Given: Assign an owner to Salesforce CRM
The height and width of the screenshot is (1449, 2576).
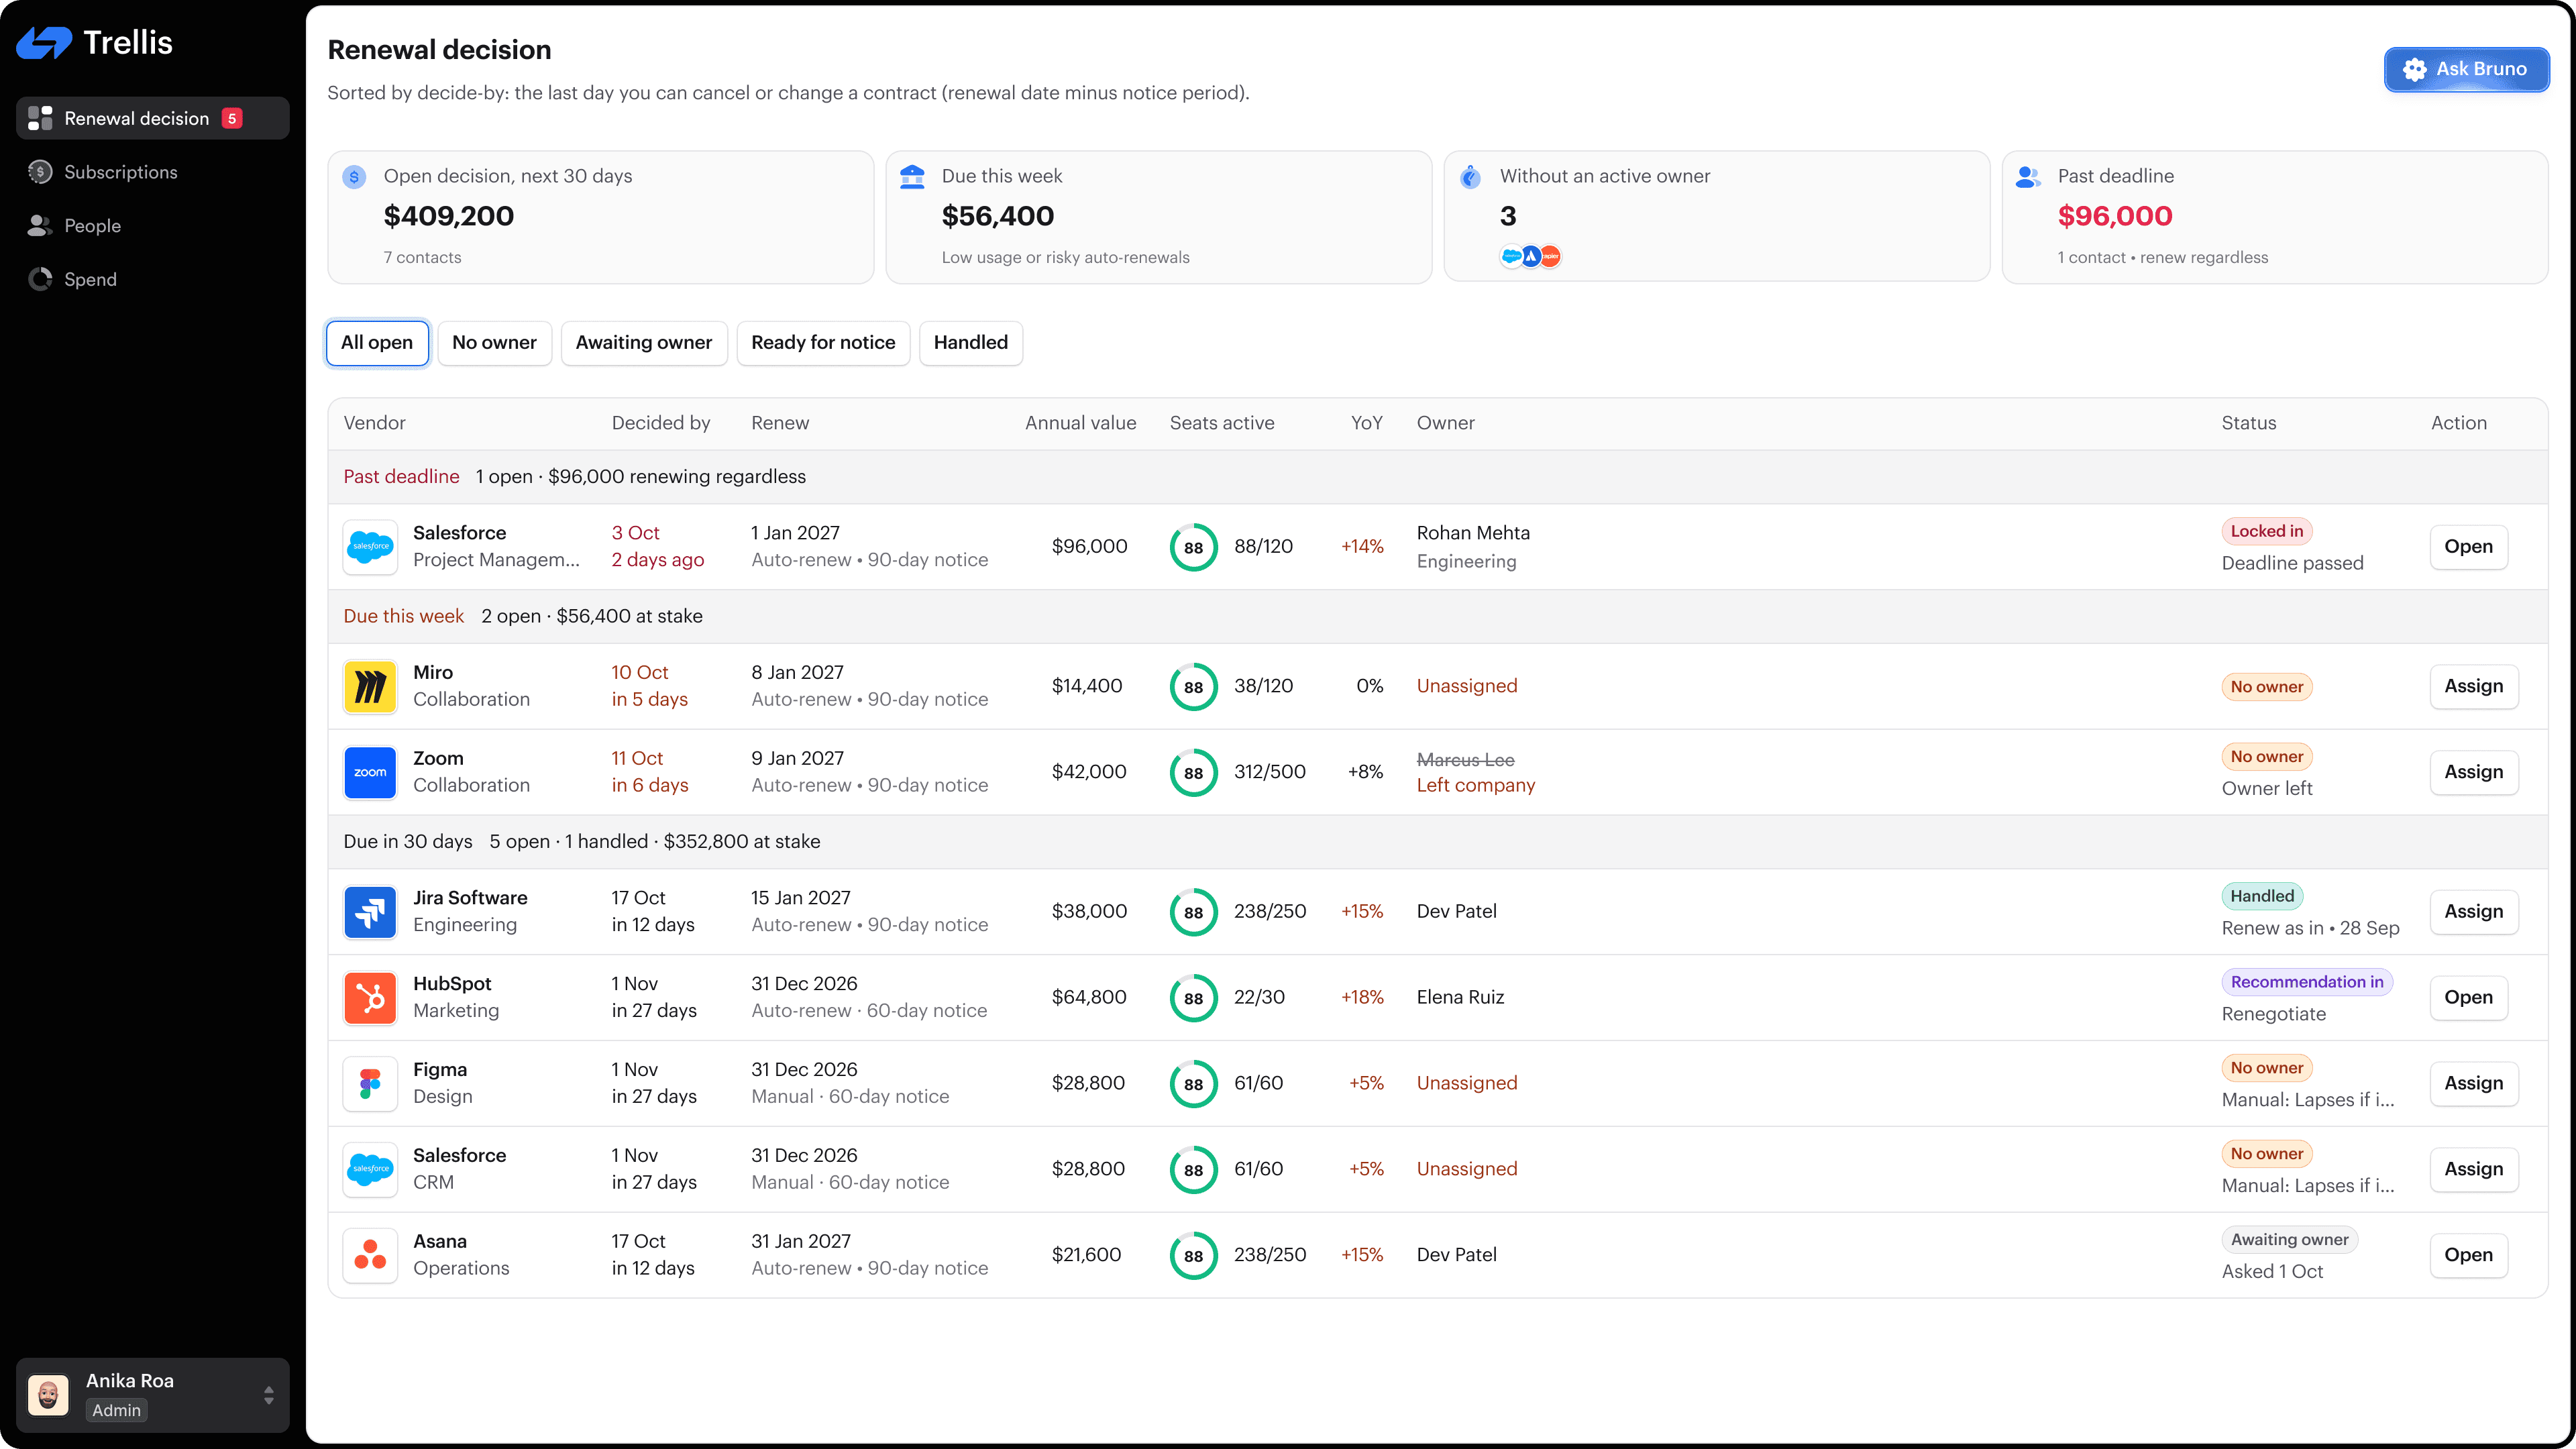Looking at the screenshot, I should point(2474,1170).
